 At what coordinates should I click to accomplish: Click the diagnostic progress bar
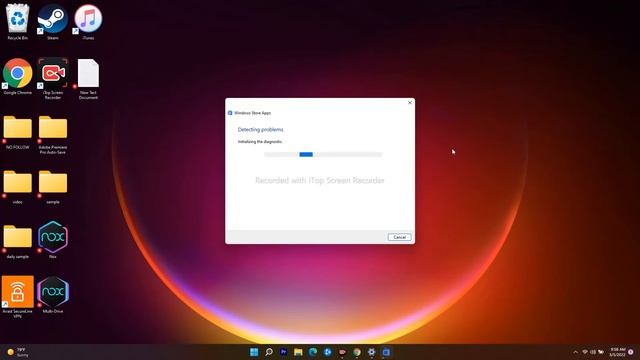(323, 154)
